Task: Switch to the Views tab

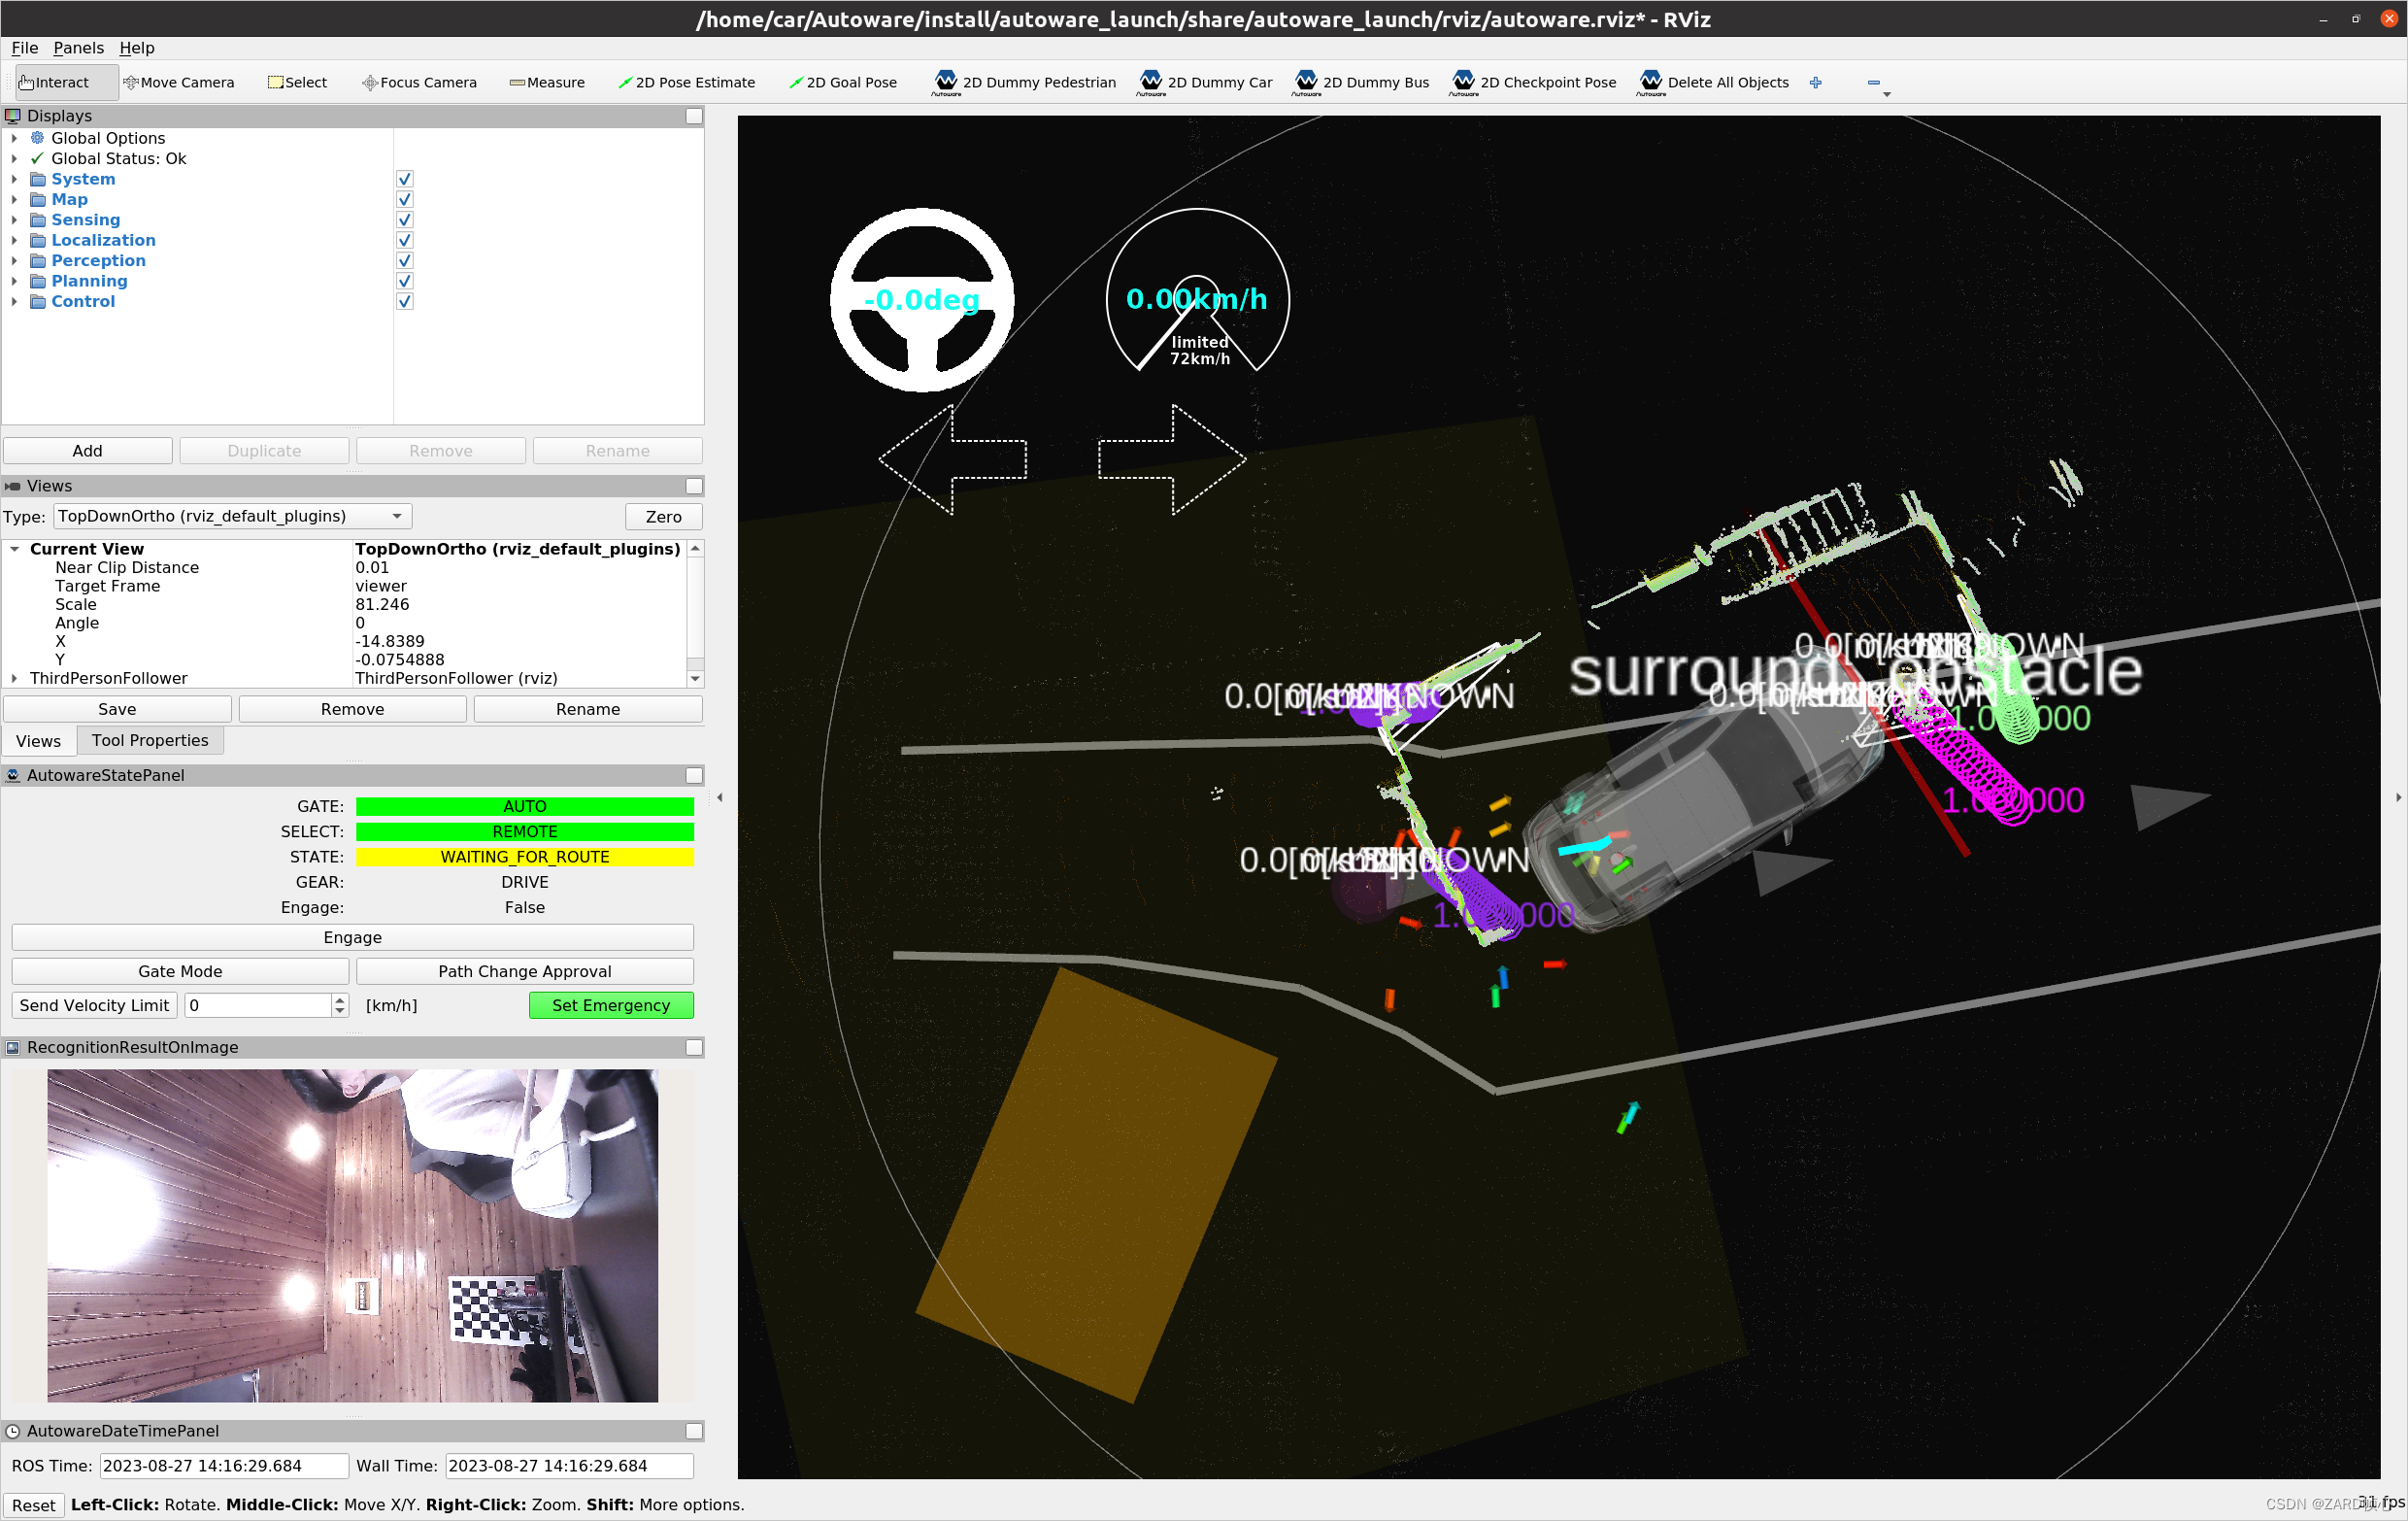Action: click(x=38, y=741)
